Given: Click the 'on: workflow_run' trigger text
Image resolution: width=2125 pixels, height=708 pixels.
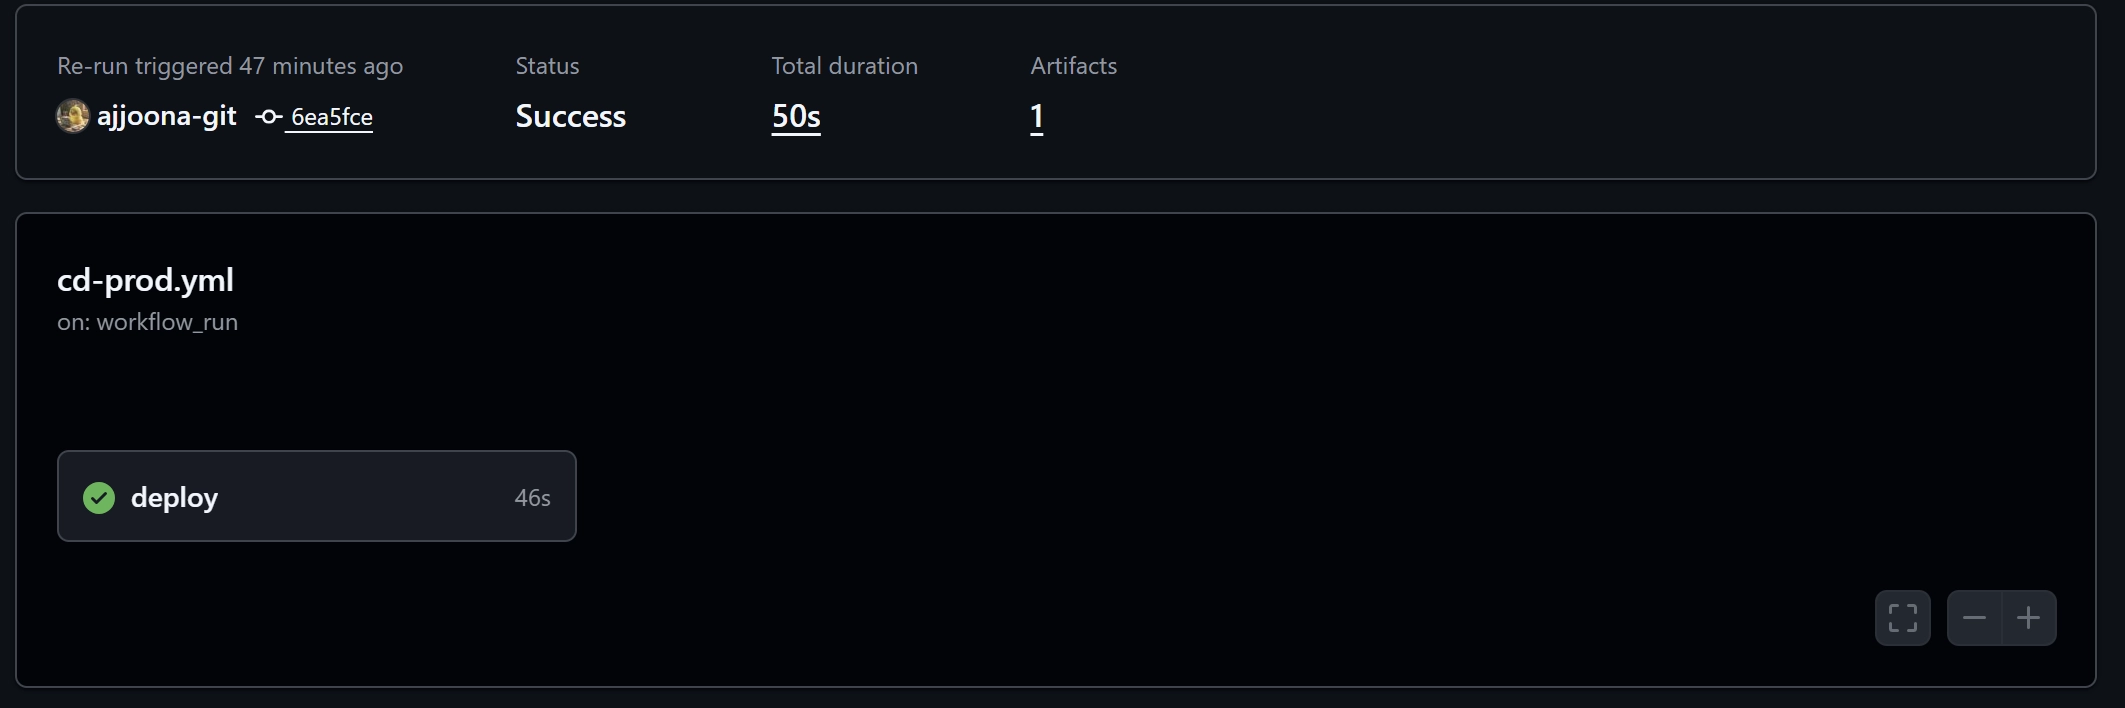Looking at the screenshot, I should (x=147, y=322).
